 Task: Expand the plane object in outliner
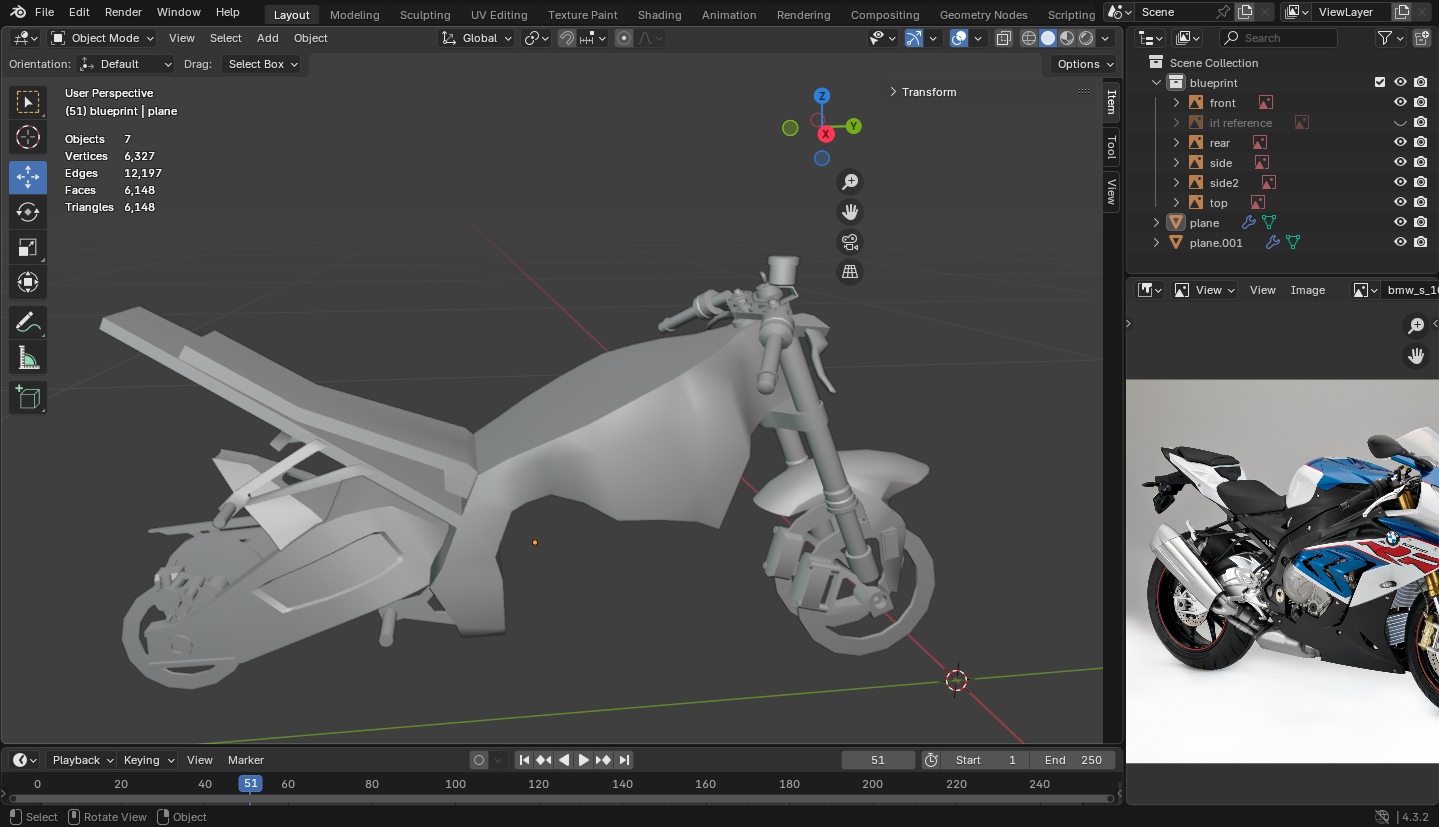tap(1157, 223)
